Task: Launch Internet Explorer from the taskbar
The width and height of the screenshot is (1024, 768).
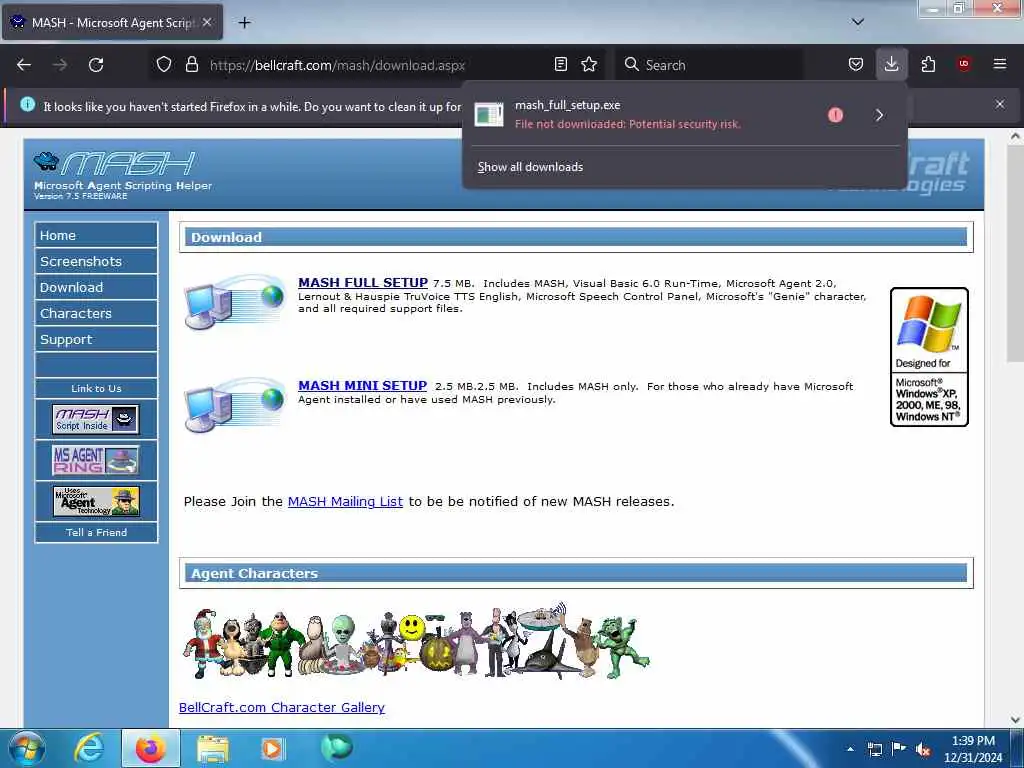Action: tap(89, 748)
